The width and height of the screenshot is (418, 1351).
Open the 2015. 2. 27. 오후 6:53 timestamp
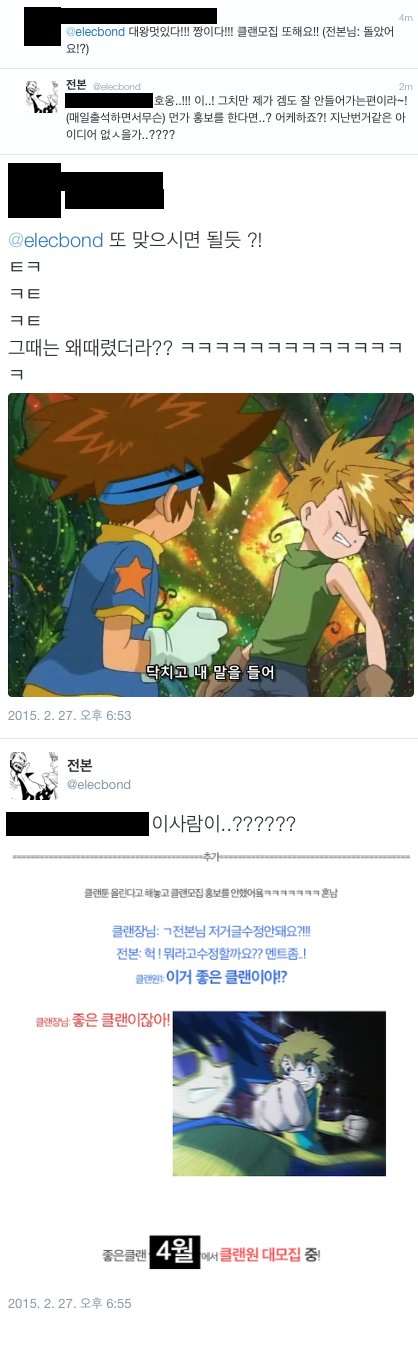pyautogui.click(x=69, y=715)
